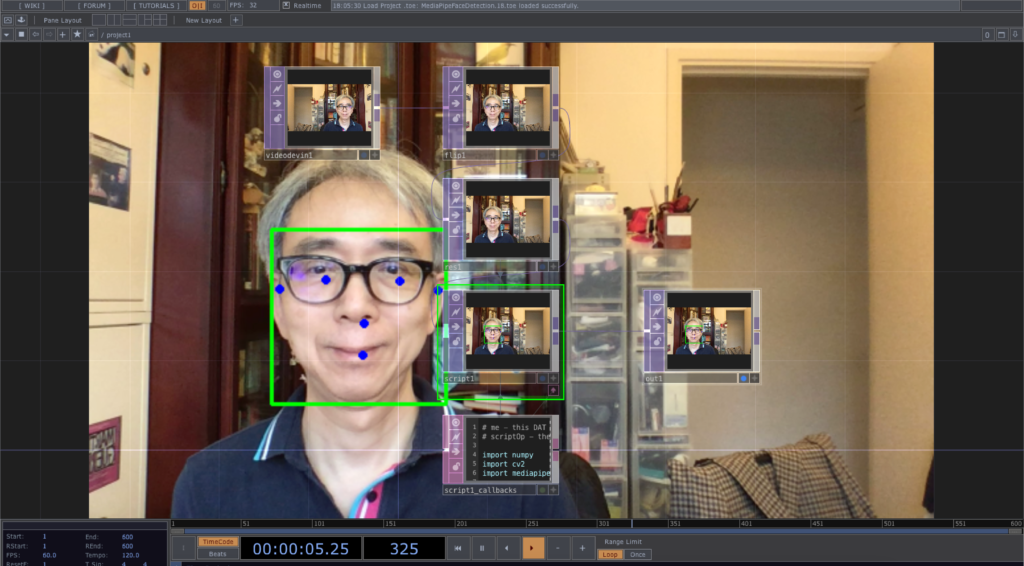Image resolution: width=1024 pixels, height=566 pixels.
Task: Switch timeline display to TimeCode
Action: point(217,542)
